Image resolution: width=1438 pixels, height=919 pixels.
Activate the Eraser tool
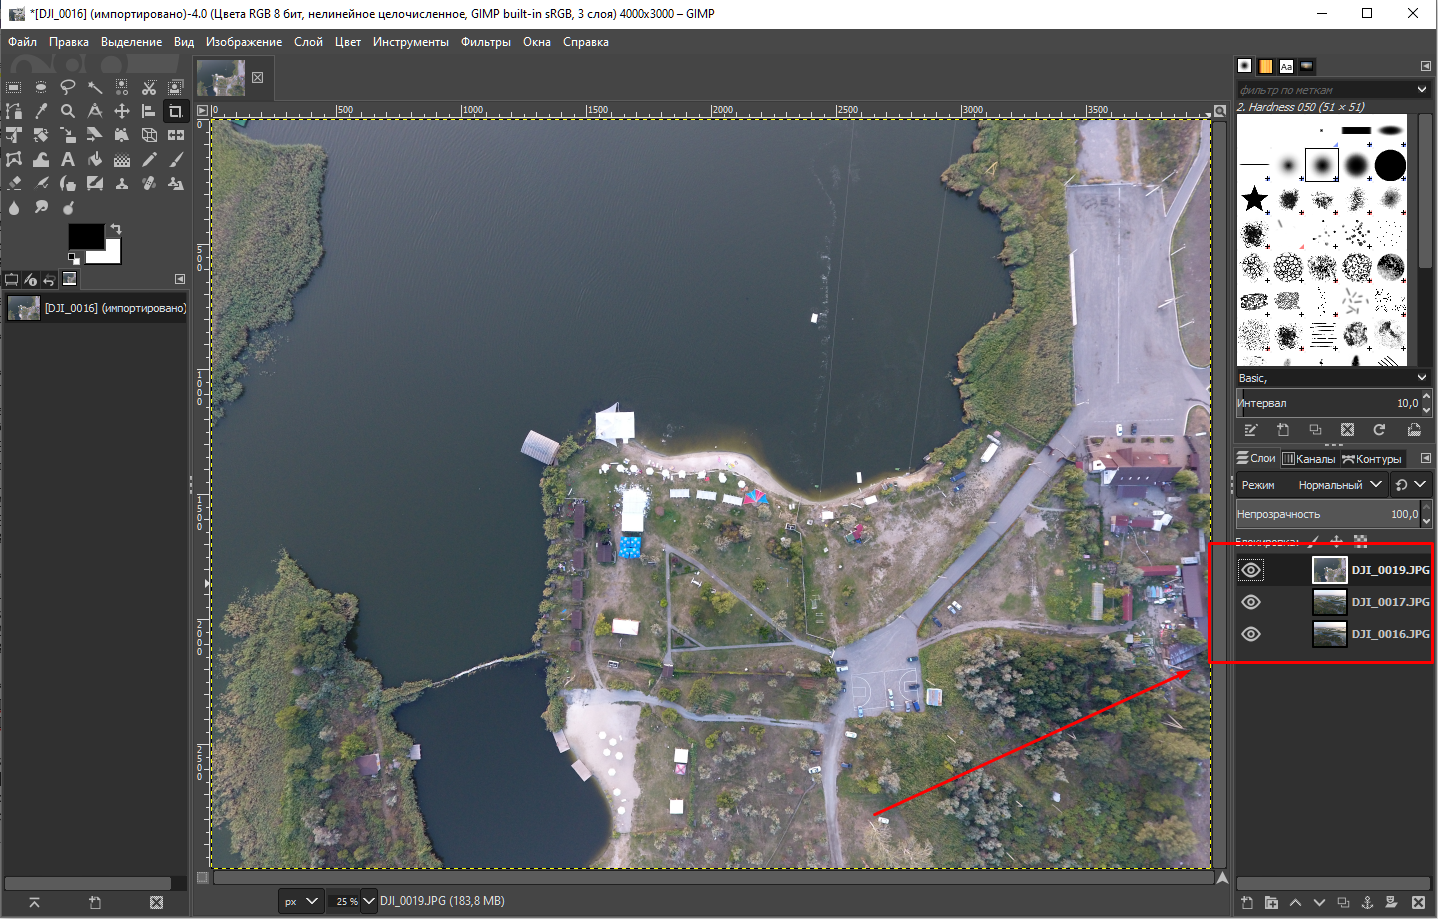14,184
